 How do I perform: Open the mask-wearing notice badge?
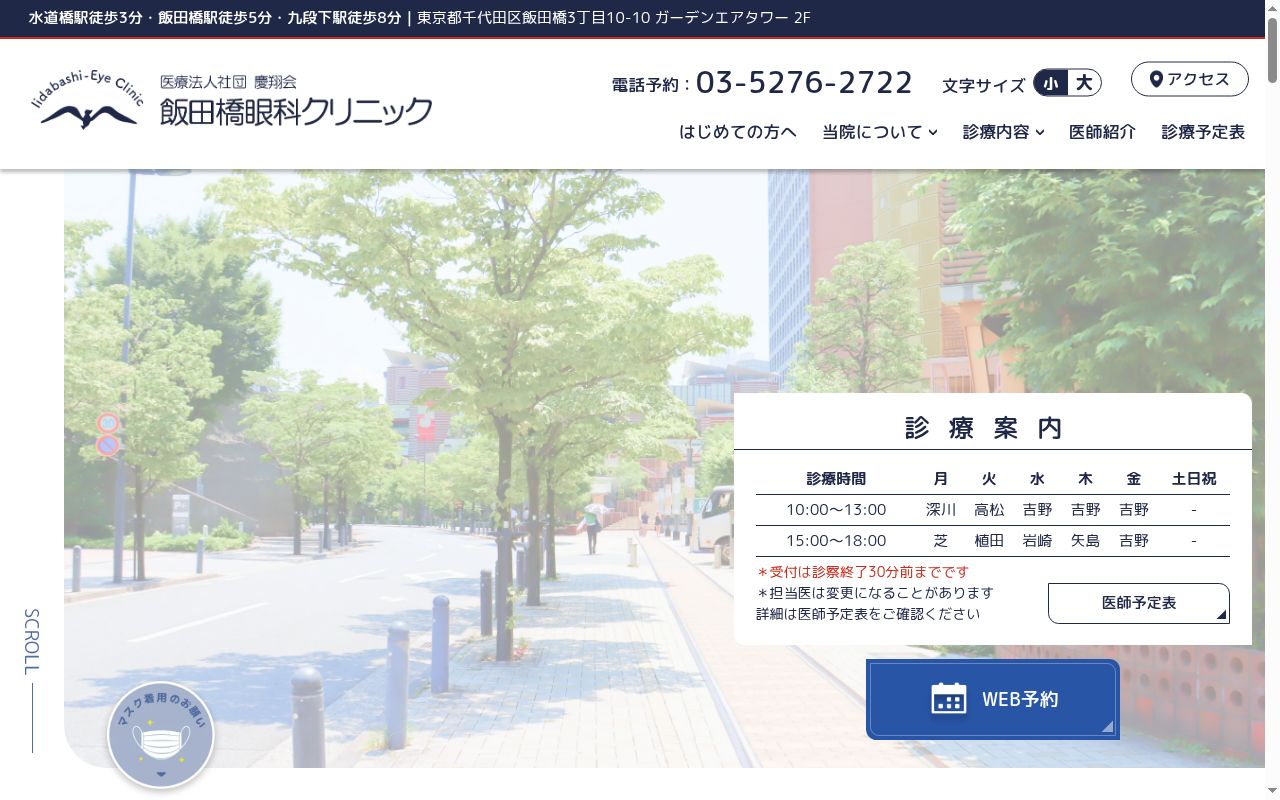(161, 735)
